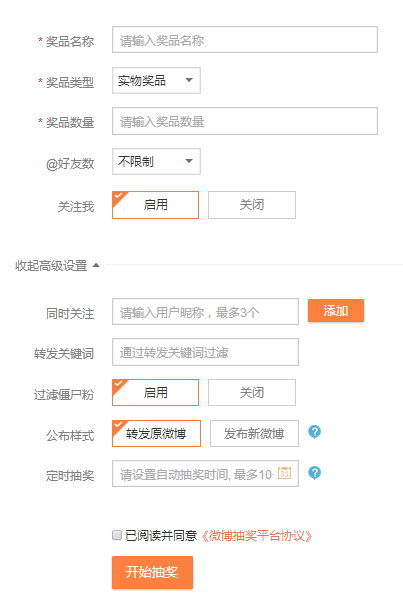
Task: Collapse 收起高级设置 section
Action: click(57, 265)
